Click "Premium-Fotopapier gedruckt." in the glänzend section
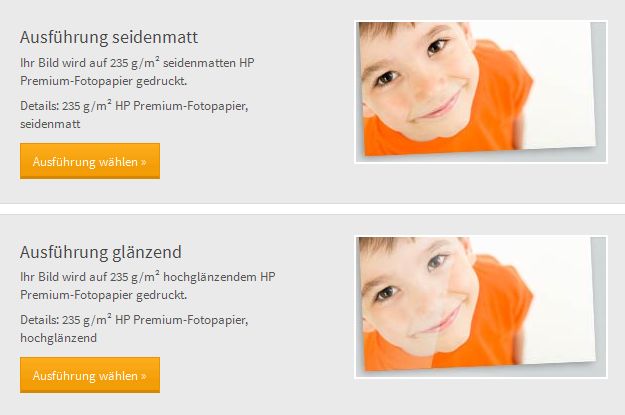Viewport: 625px width, 415px height. [x=104, y=295]
